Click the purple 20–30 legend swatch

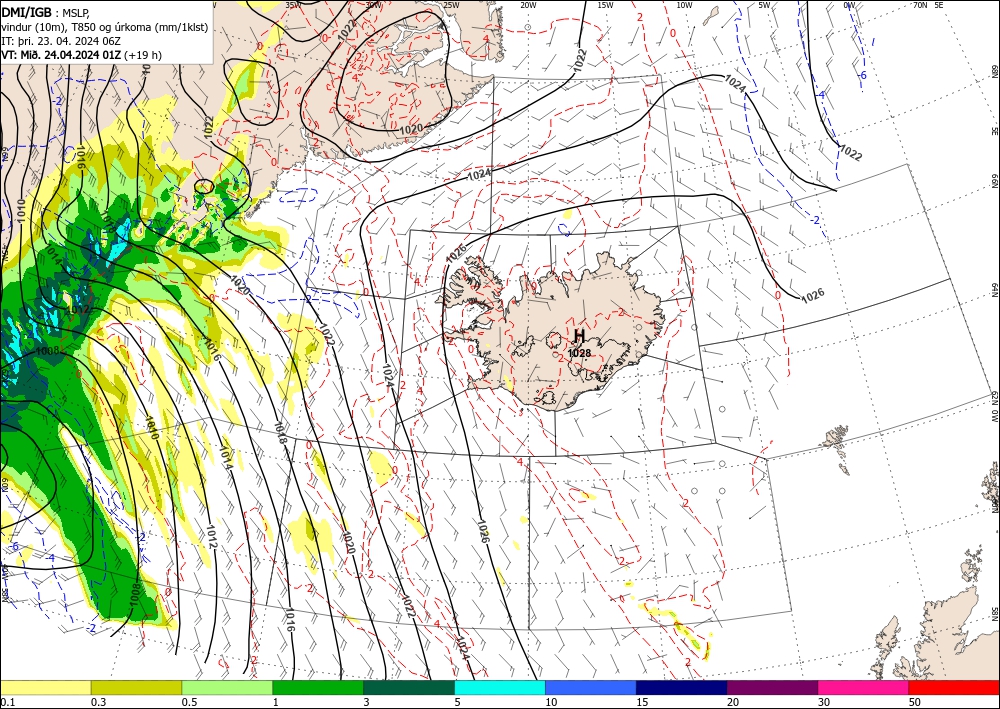(772, 687)
